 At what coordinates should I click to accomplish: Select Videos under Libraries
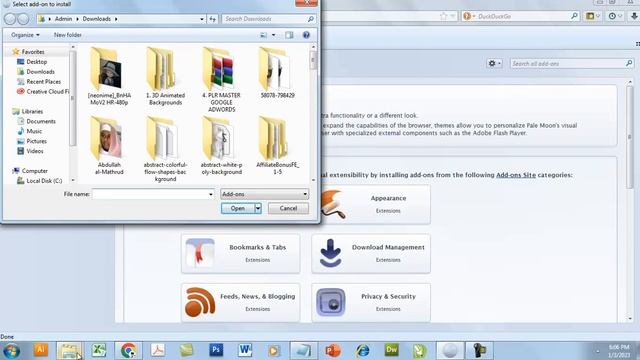pyautogui.click(x=35, y=151)
